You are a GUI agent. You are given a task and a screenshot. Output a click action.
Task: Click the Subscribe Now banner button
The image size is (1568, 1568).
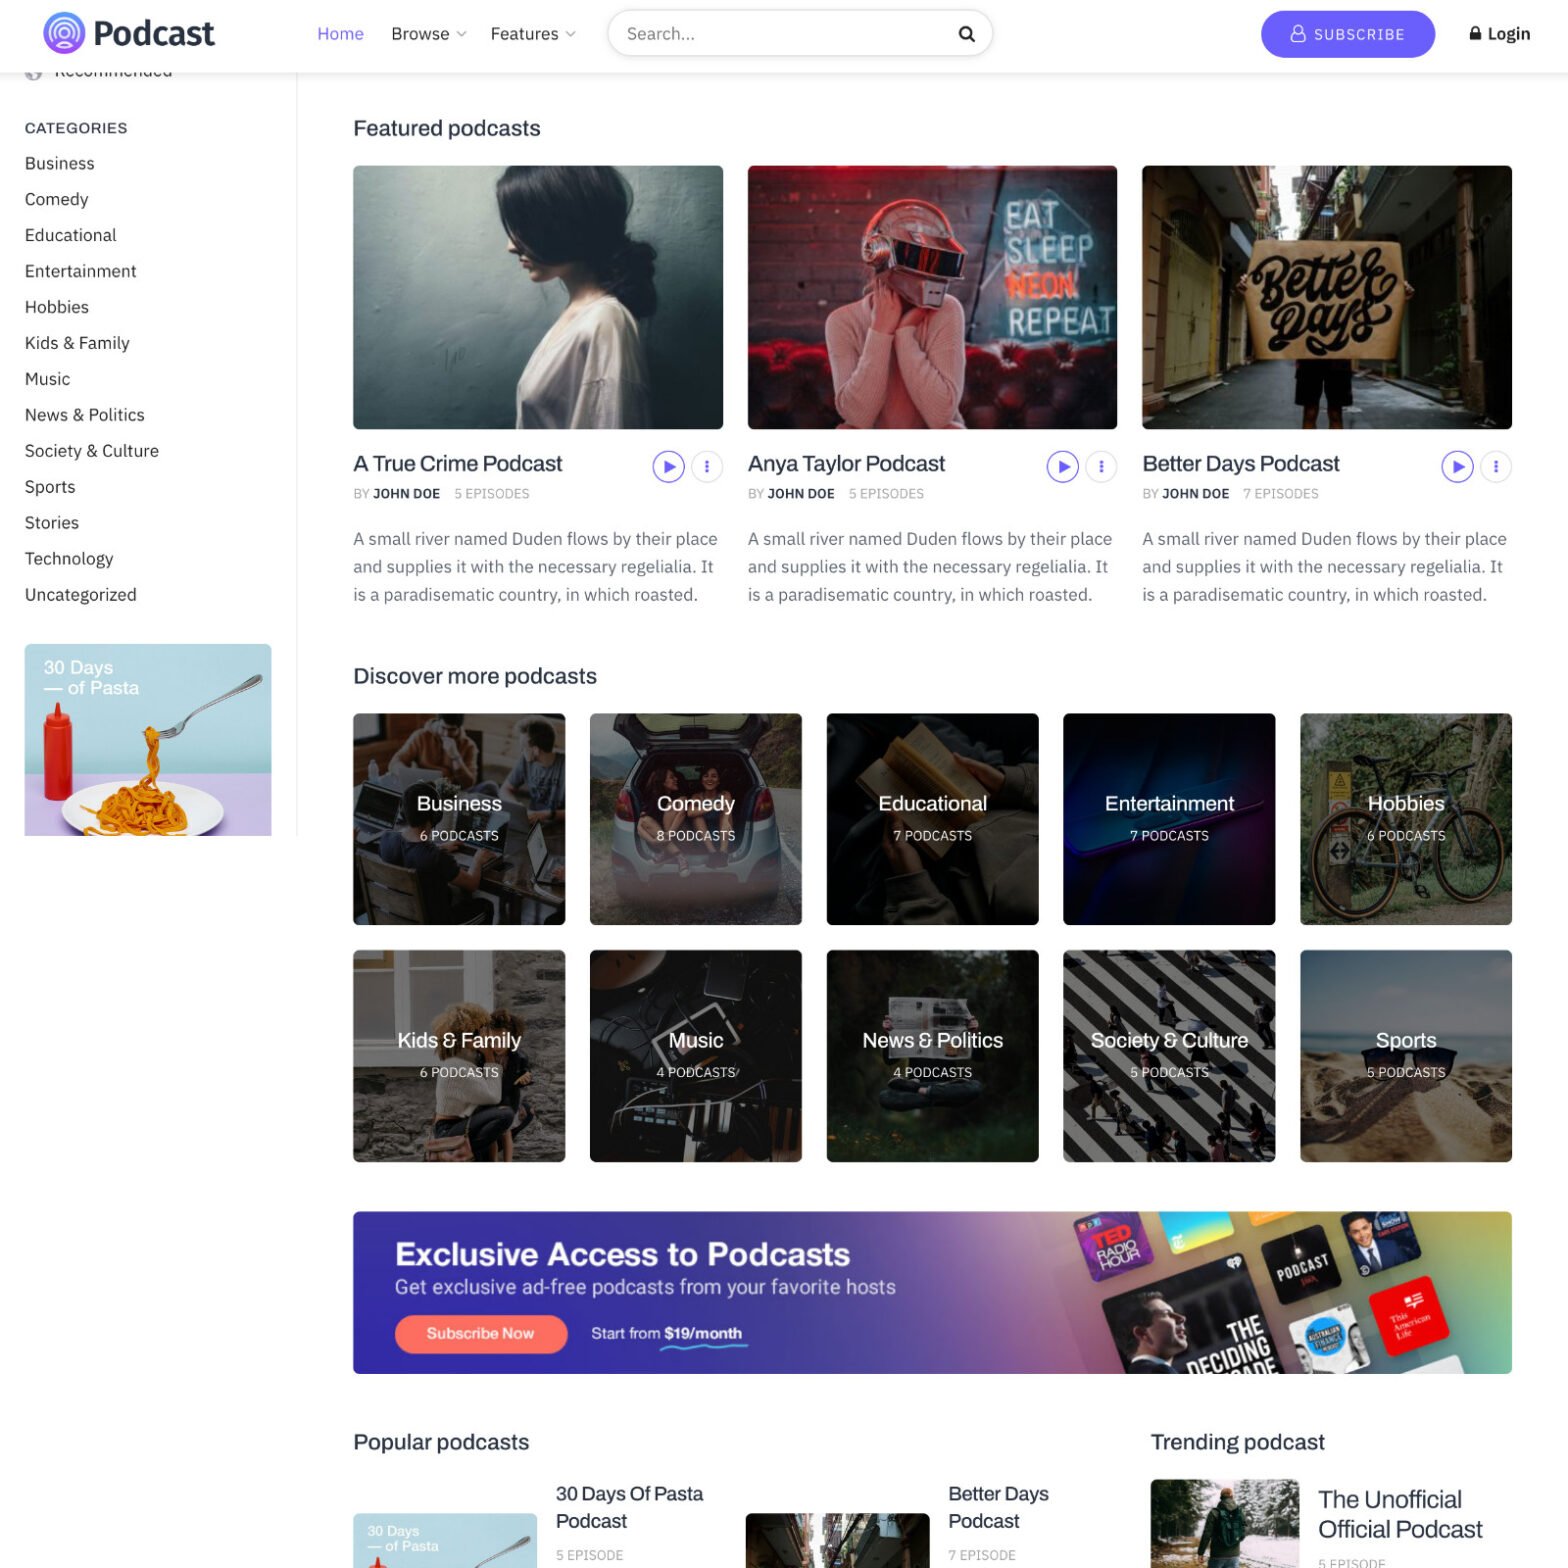[x=480, y=1333]
